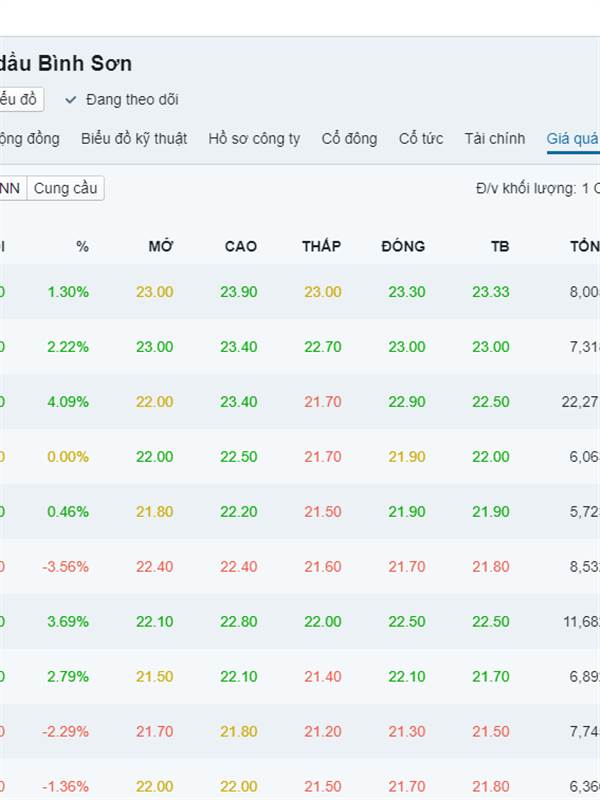The width and height of the screenshot is (600, 800).
Task: Click close price 22.90 in the 4.09% row
Action: point(407,402)
